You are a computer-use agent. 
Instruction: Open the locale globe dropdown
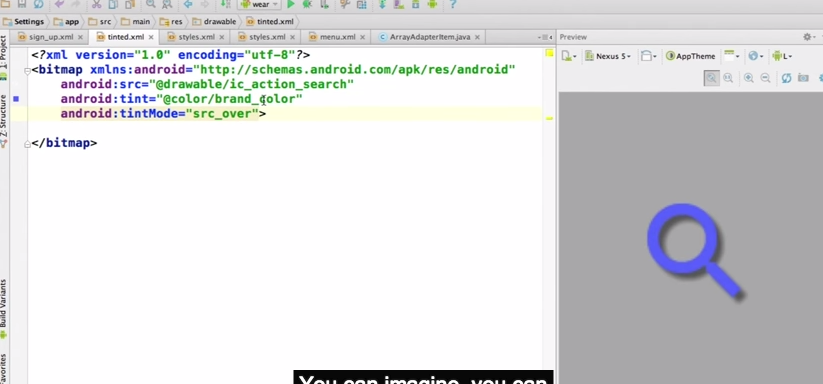coord(756,56)
